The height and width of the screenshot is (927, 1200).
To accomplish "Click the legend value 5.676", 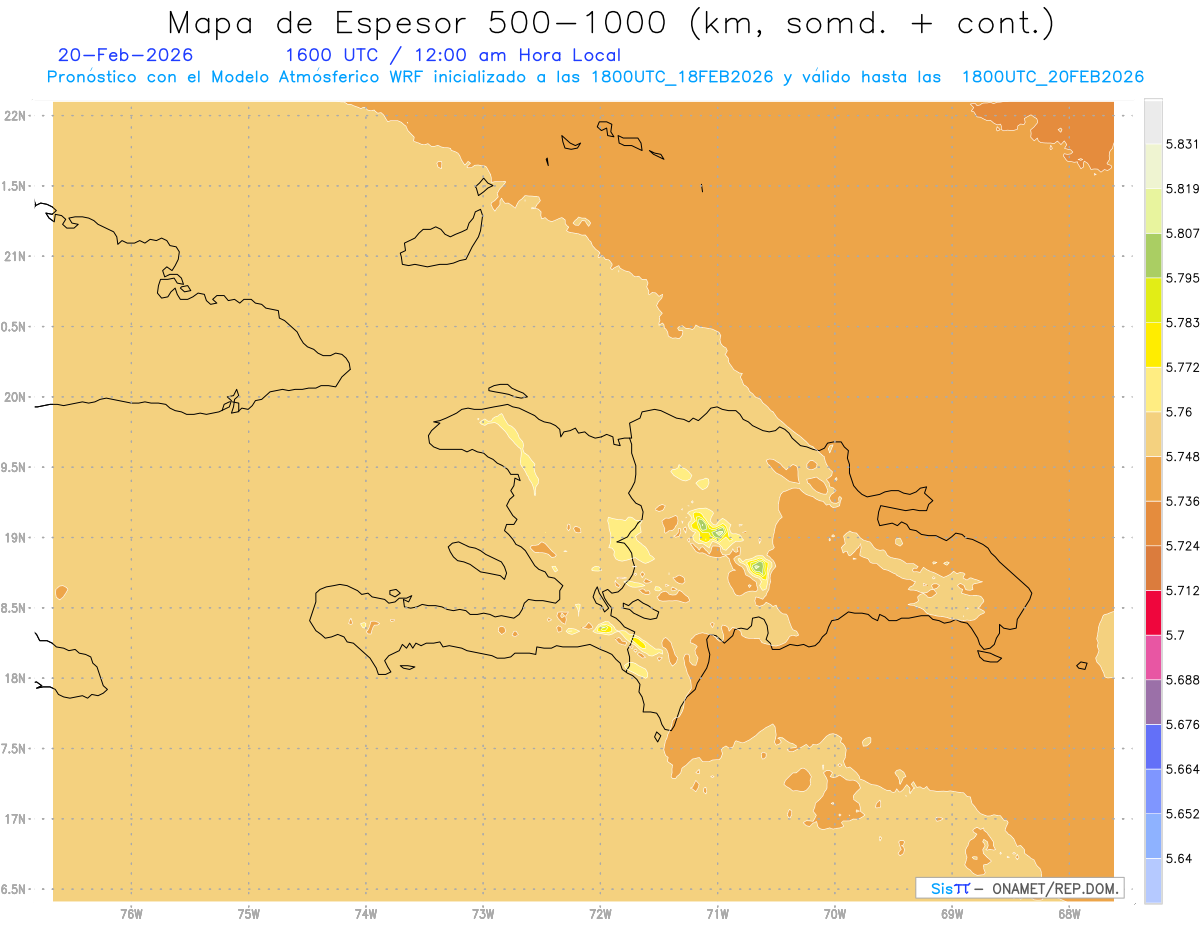I will click(1182, 724).
